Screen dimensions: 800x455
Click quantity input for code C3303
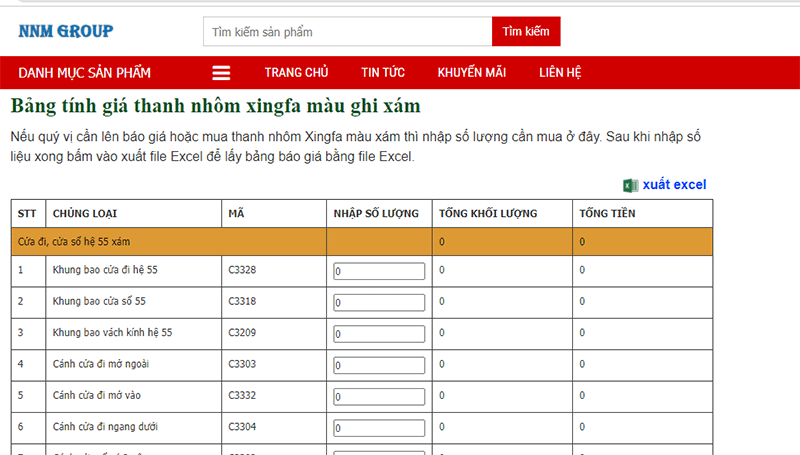pyautogui.click(x=379, y=365)
